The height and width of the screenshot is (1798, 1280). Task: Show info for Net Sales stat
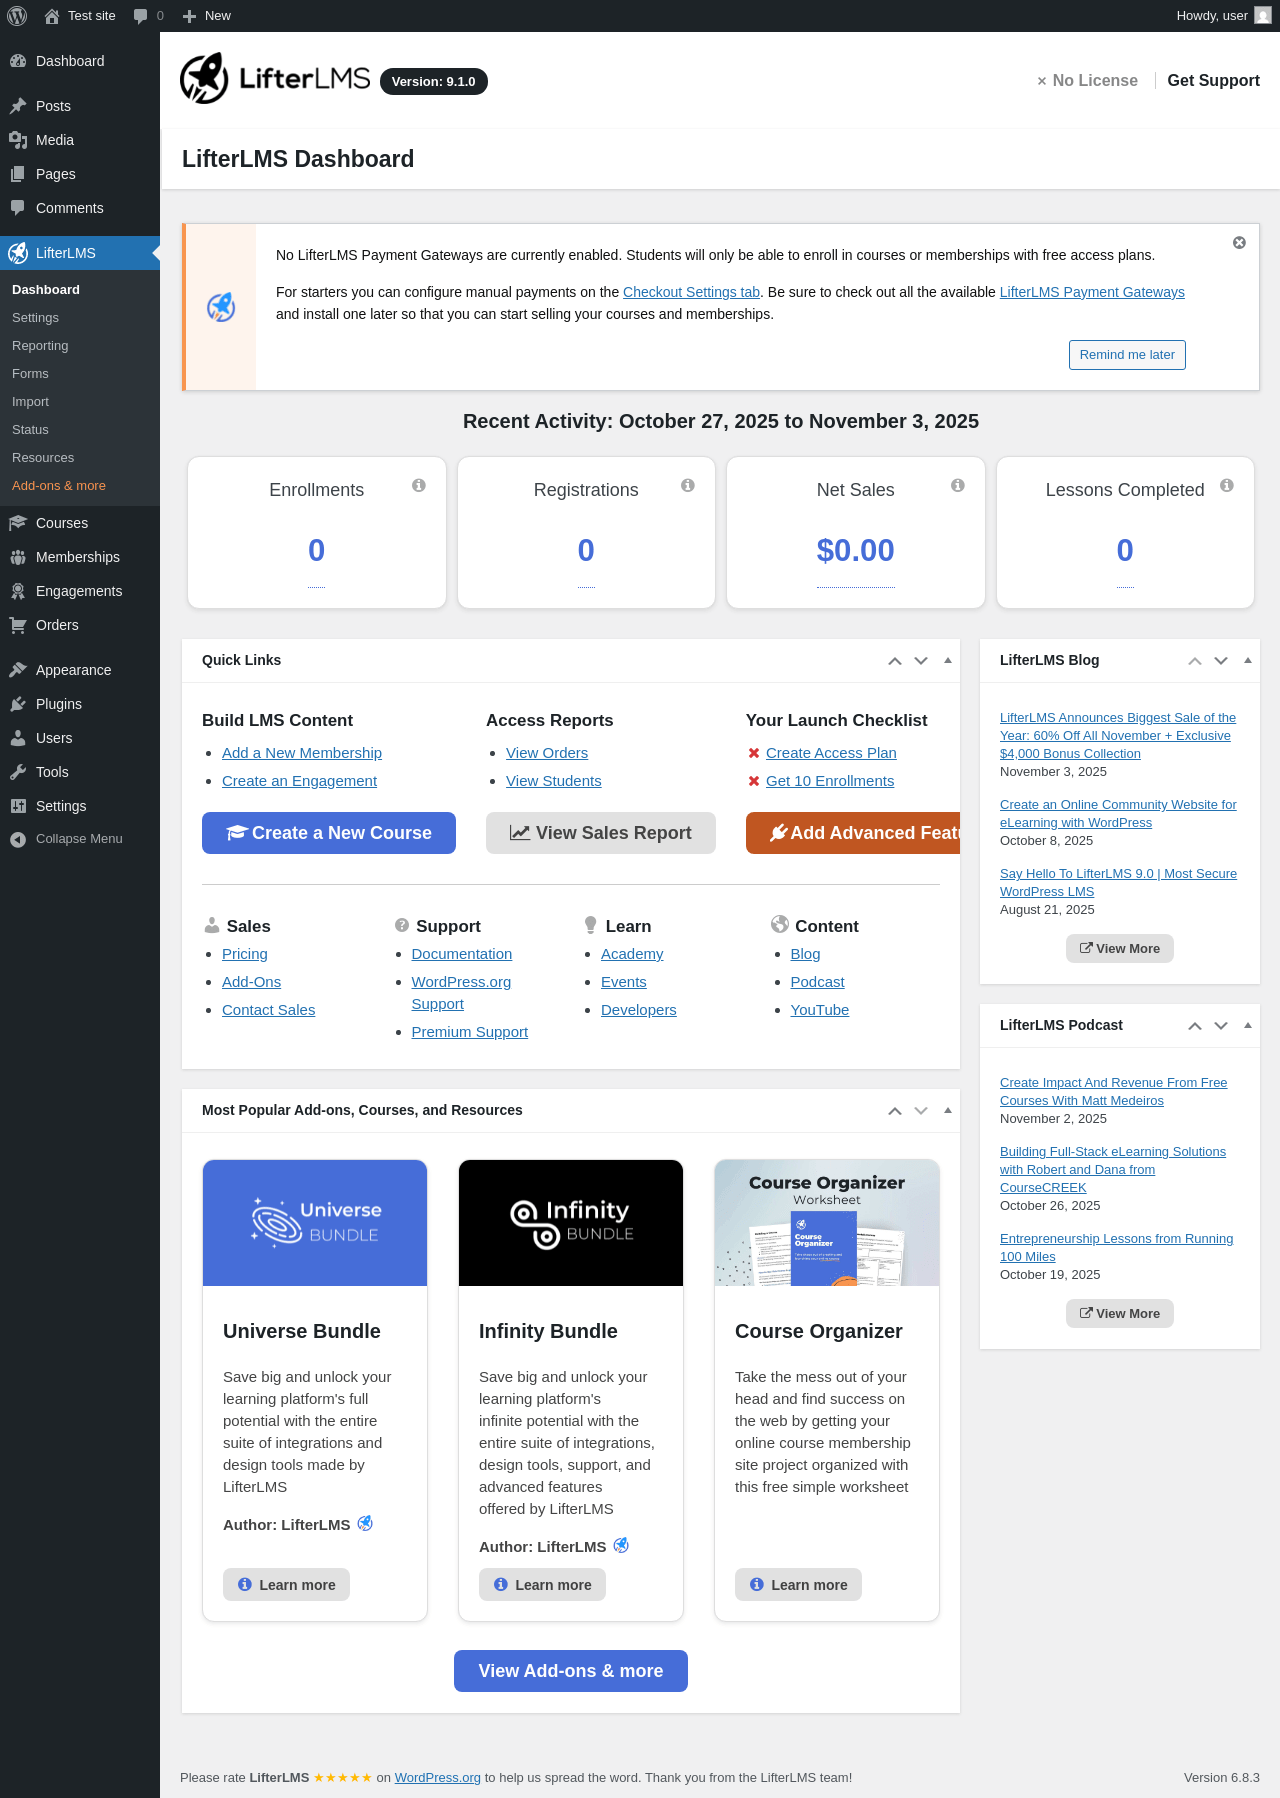pos(958,485)
